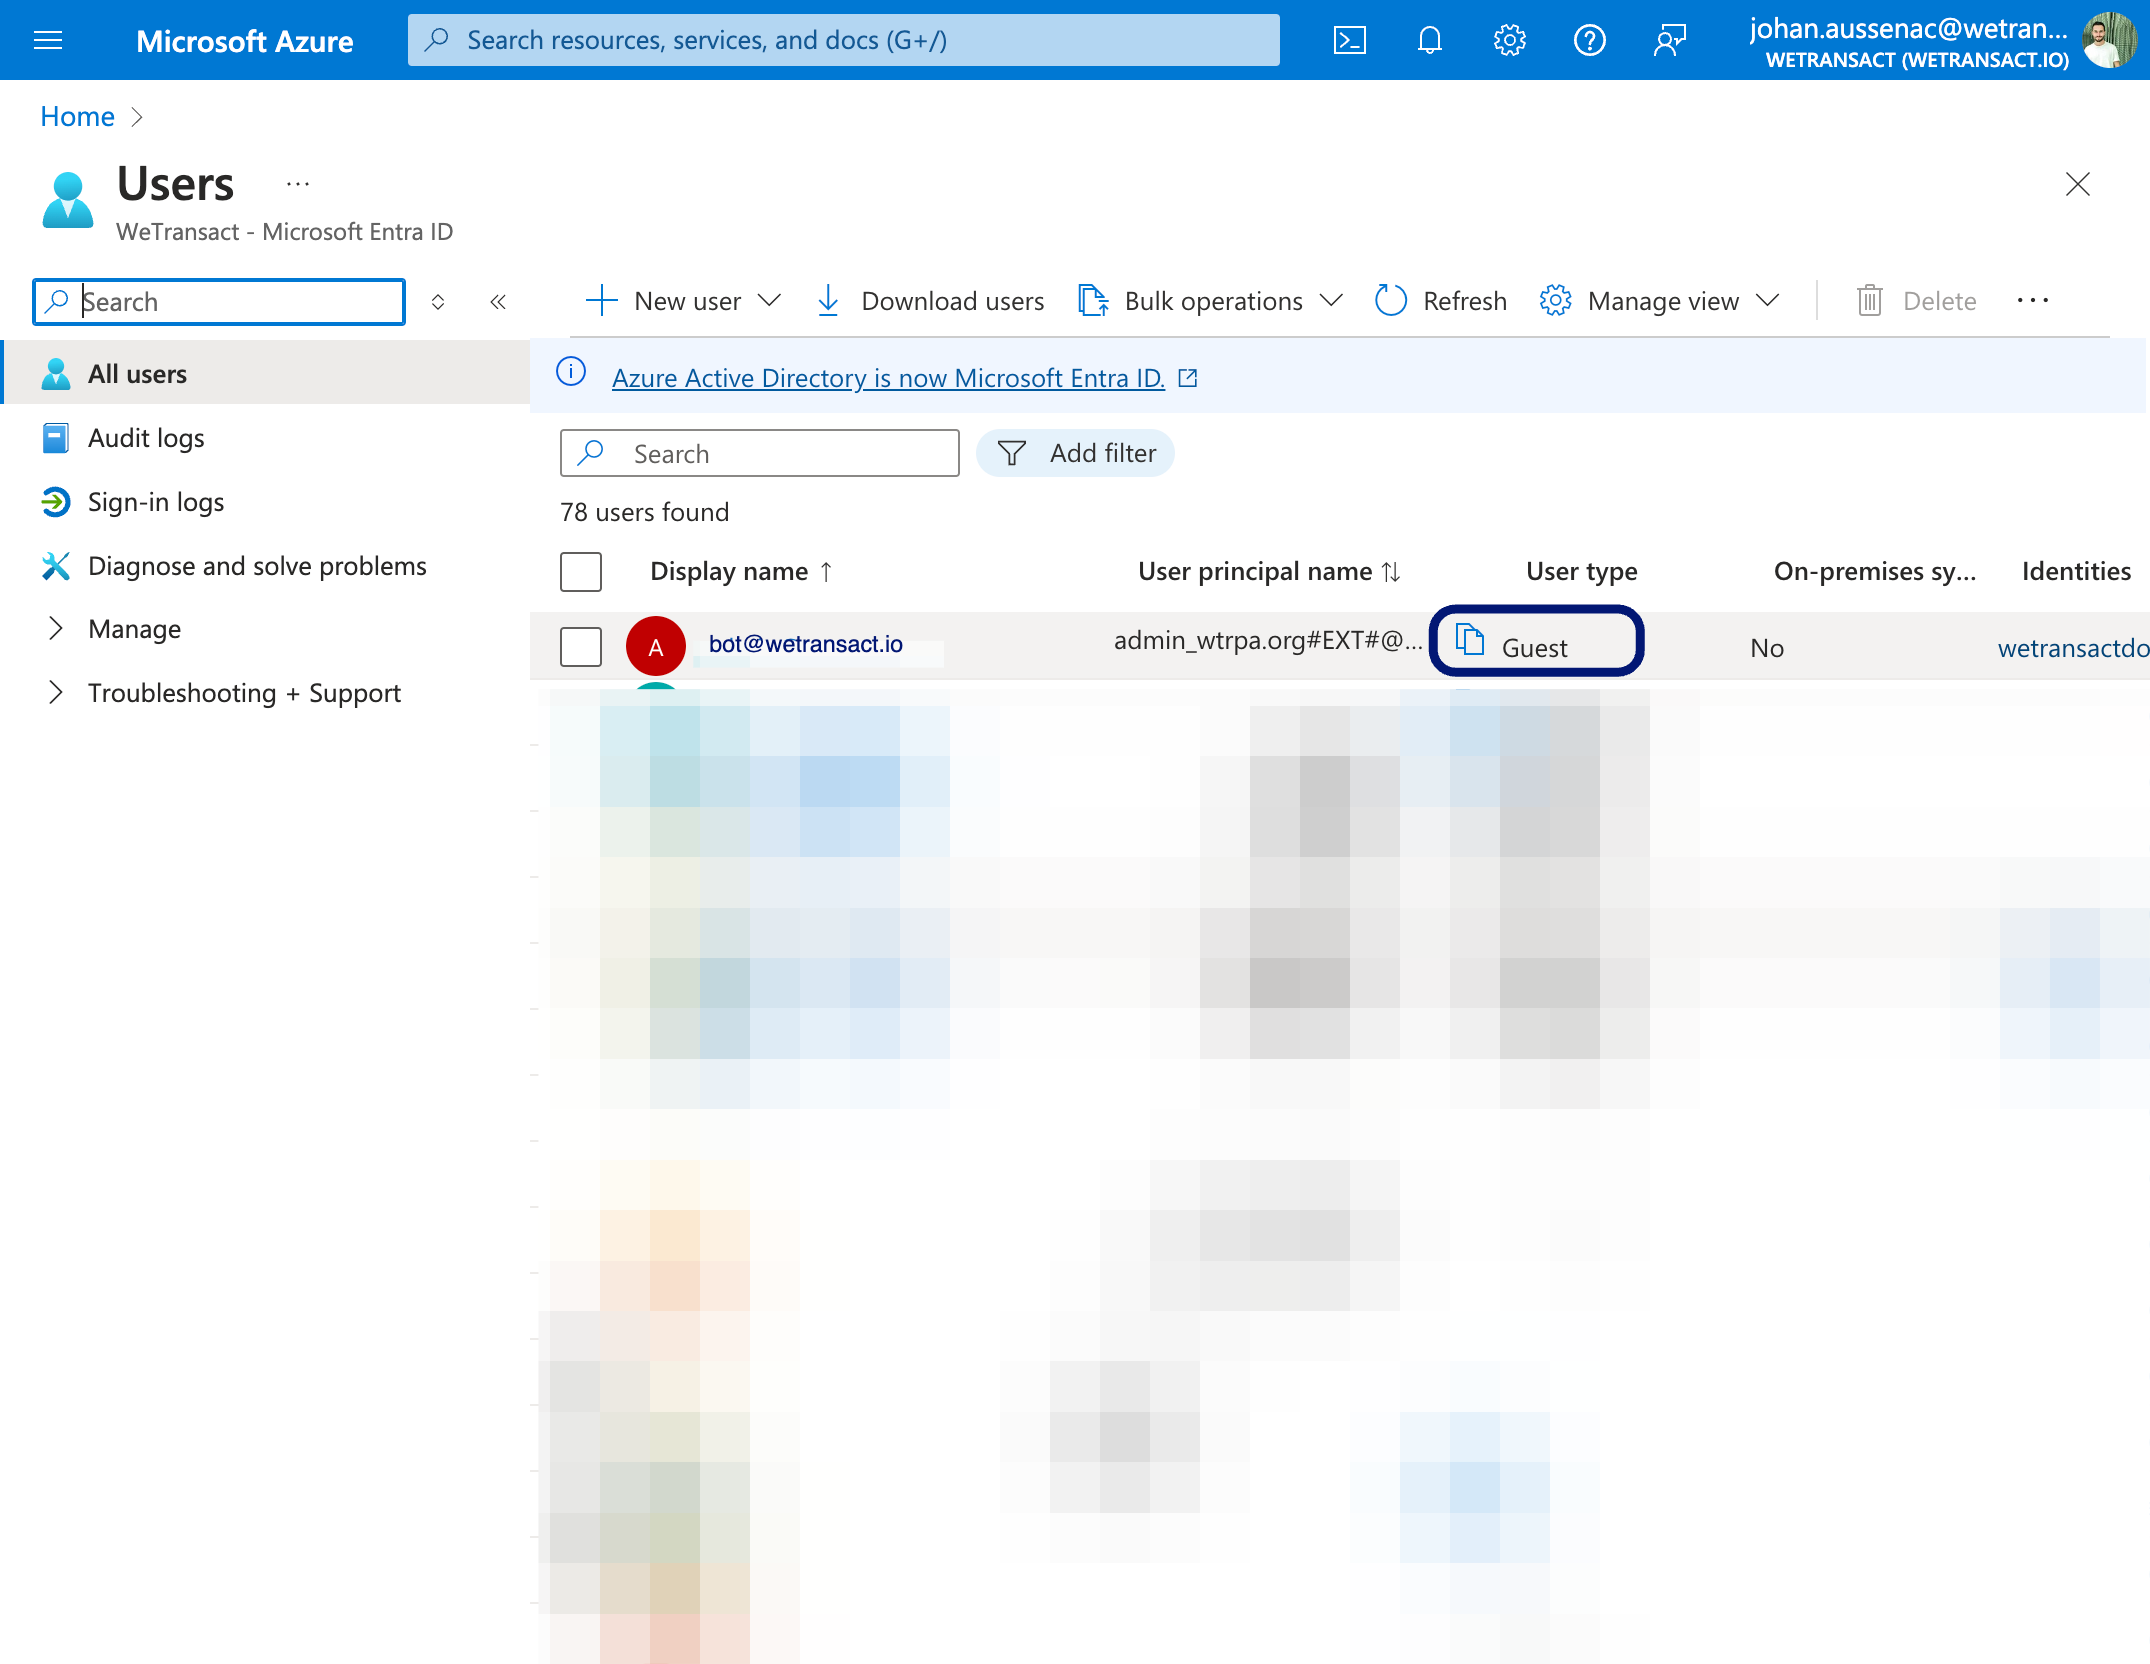Go to Home breadcrumb

pos(77,117)
